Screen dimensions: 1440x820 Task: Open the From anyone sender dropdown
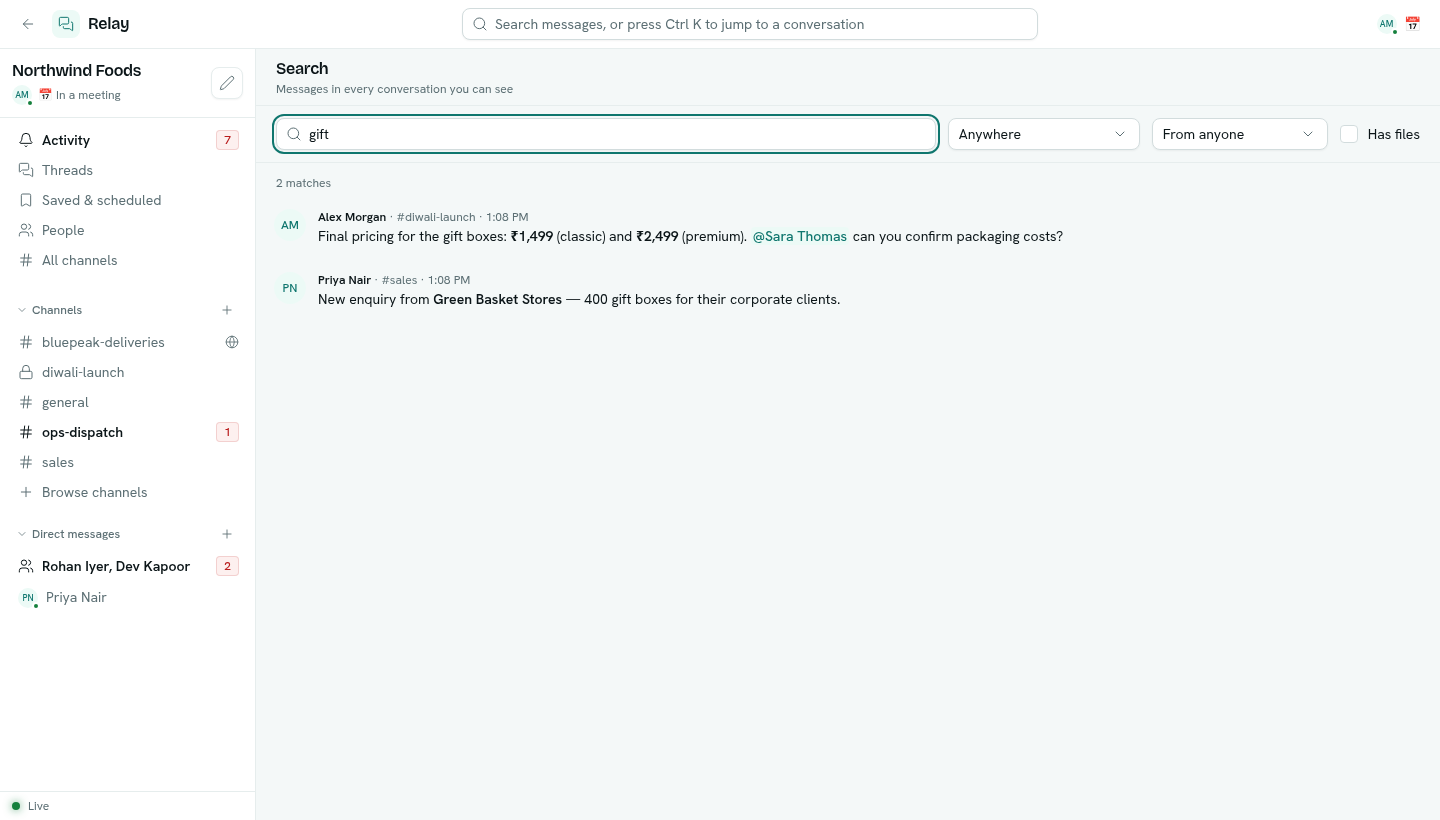[1239, 134]
